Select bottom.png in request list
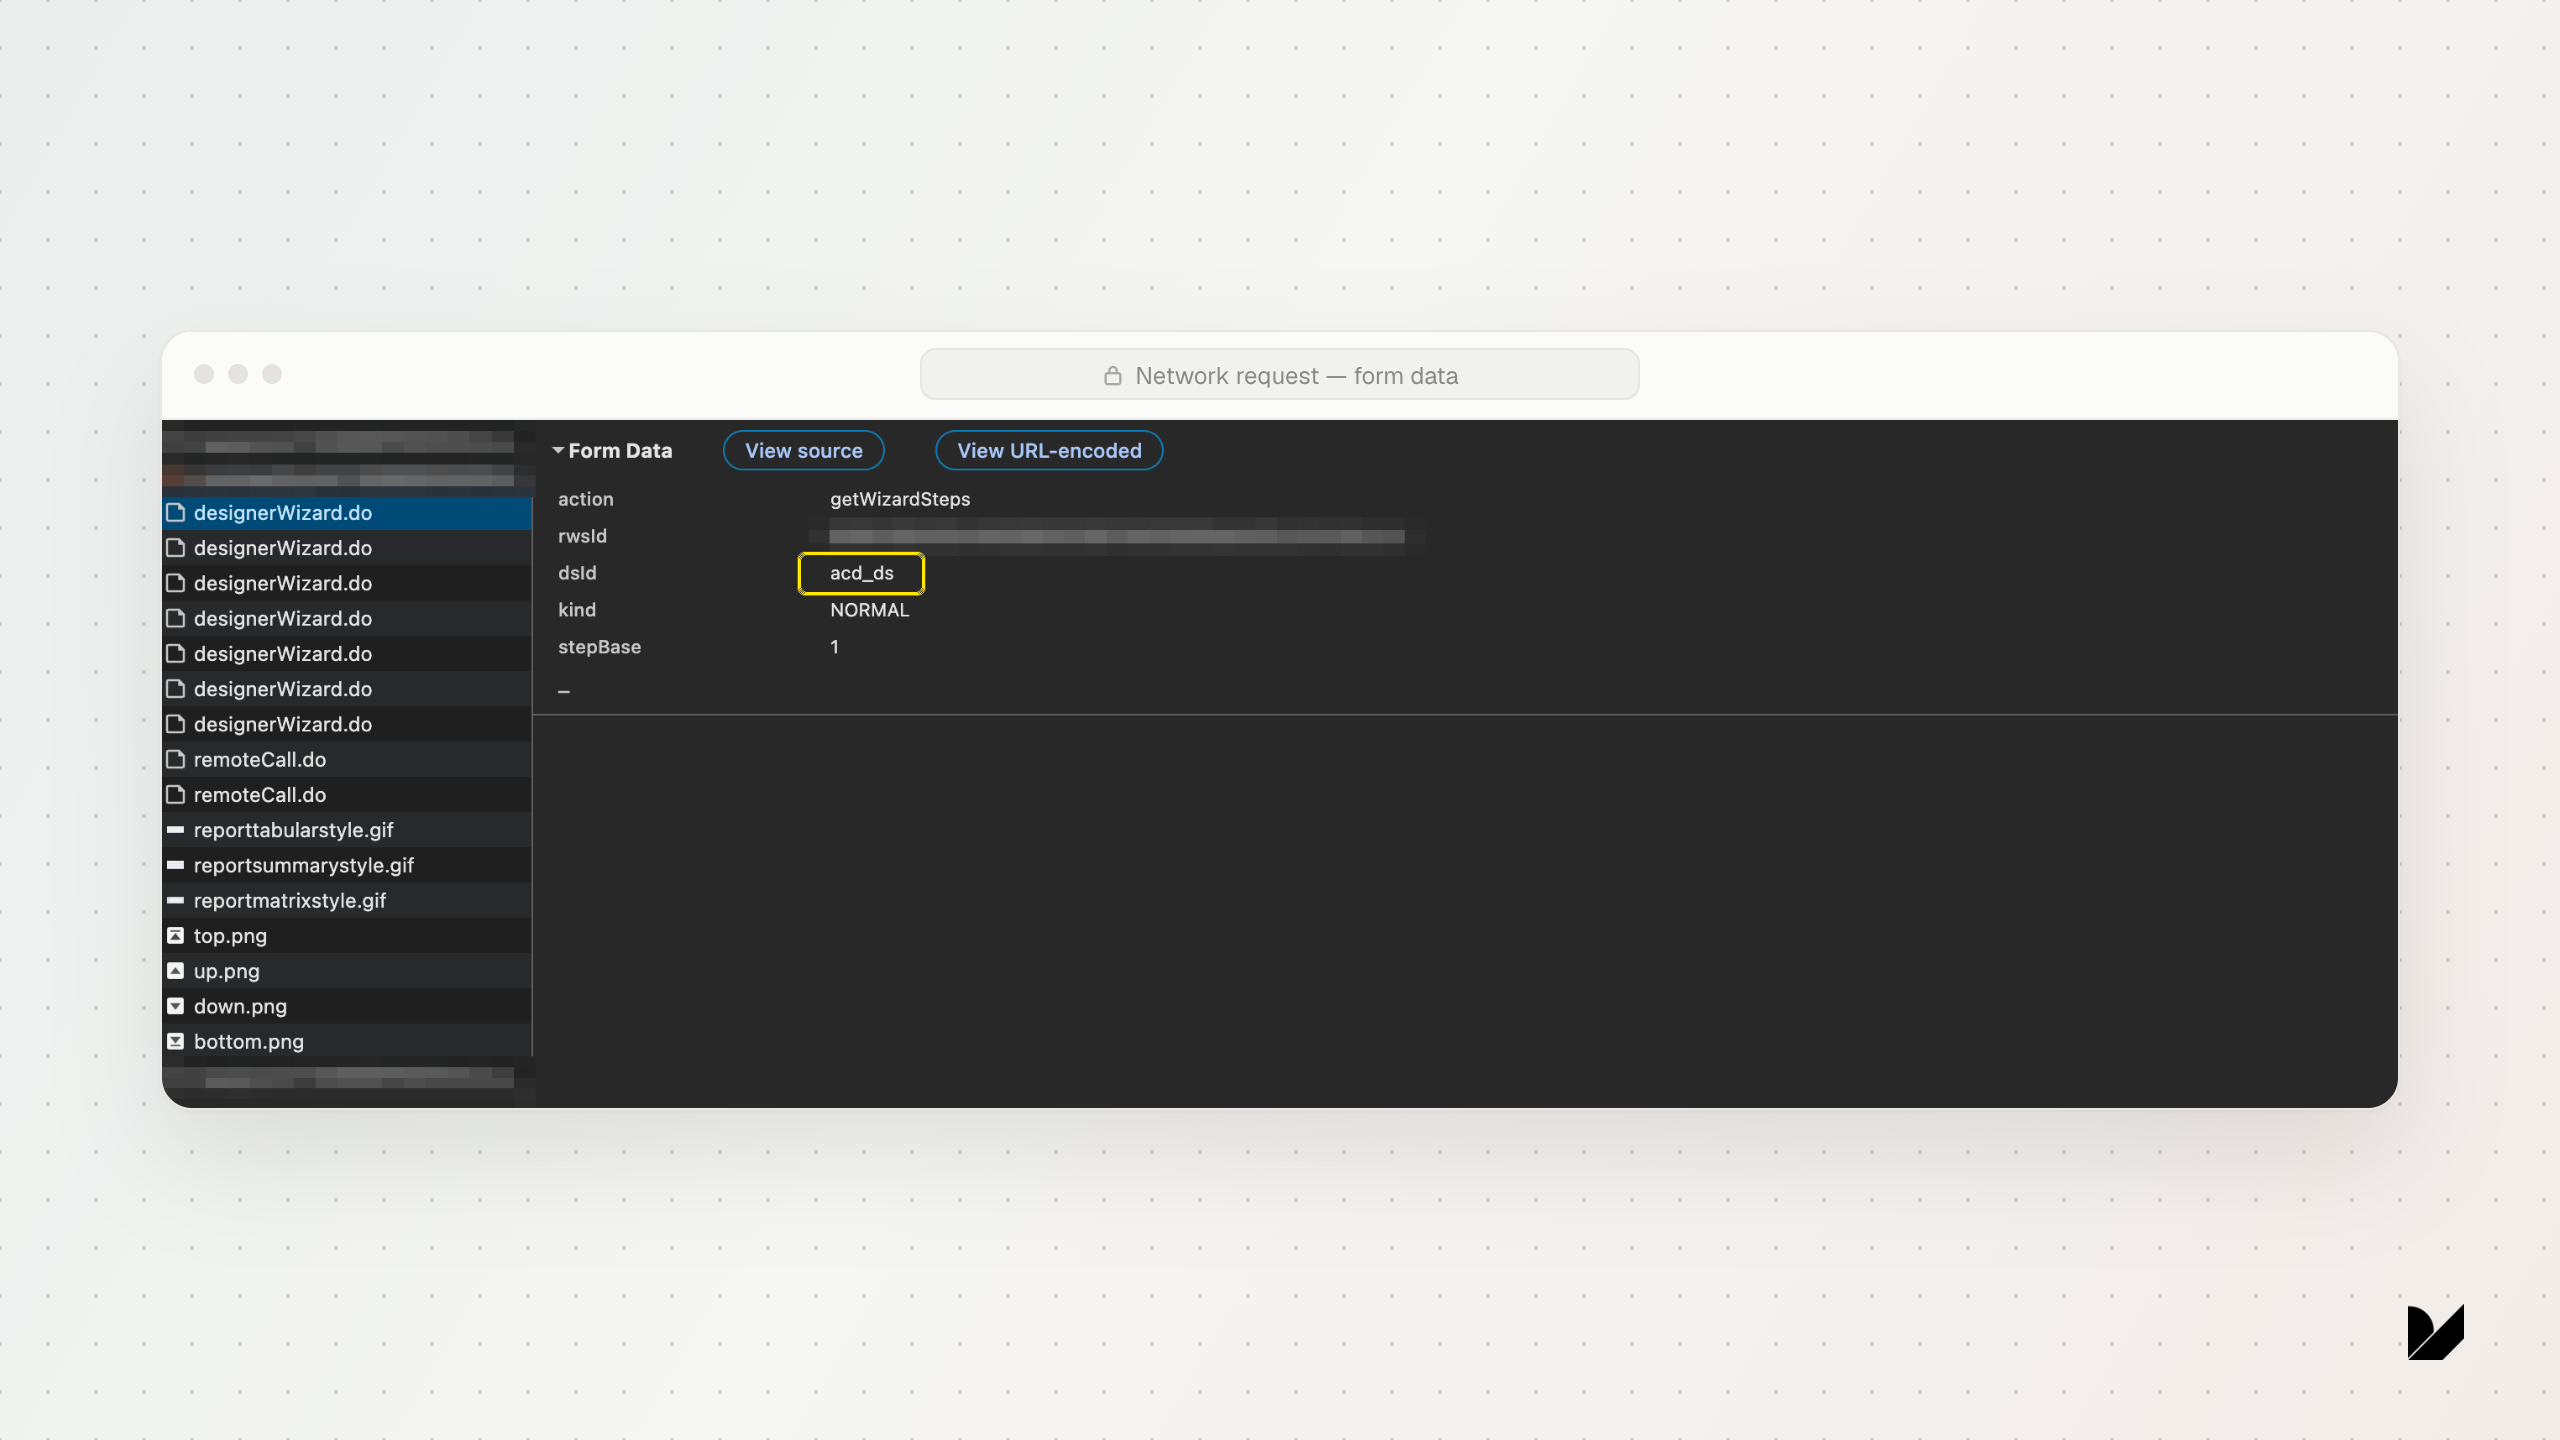Viewport: 2560px width, 1440px height. tap(347, 1042)
